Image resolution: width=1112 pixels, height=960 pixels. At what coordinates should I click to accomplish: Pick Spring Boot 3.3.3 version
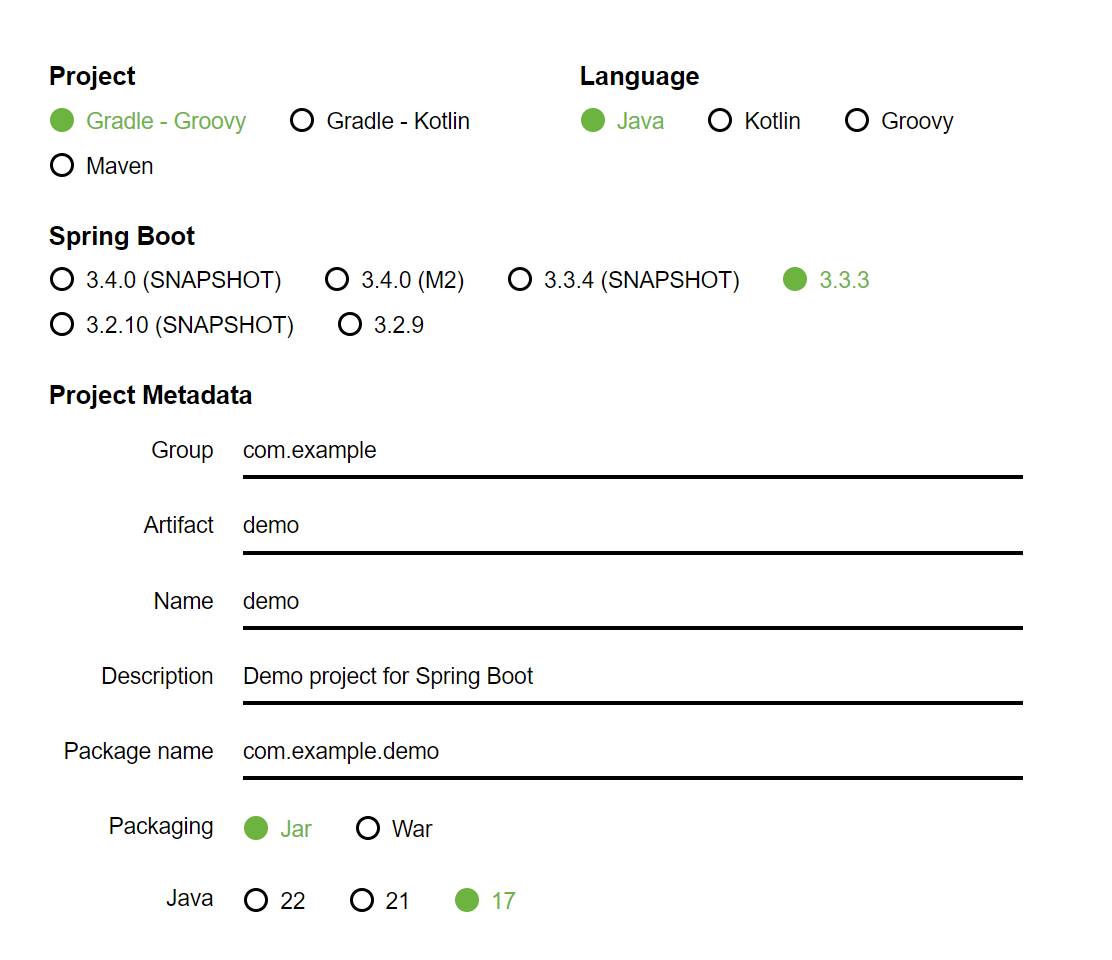click(x=795, y=280)
